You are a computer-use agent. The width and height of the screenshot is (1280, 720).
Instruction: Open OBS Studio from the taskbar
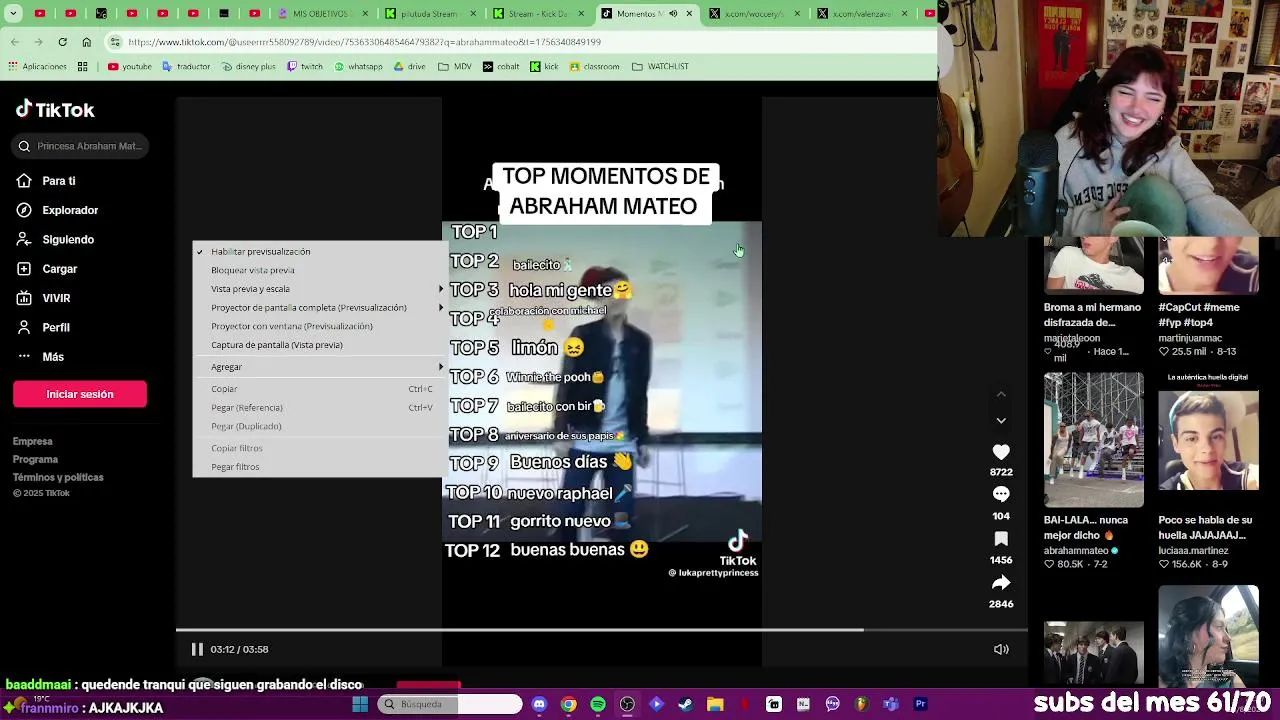pos(627,704)
